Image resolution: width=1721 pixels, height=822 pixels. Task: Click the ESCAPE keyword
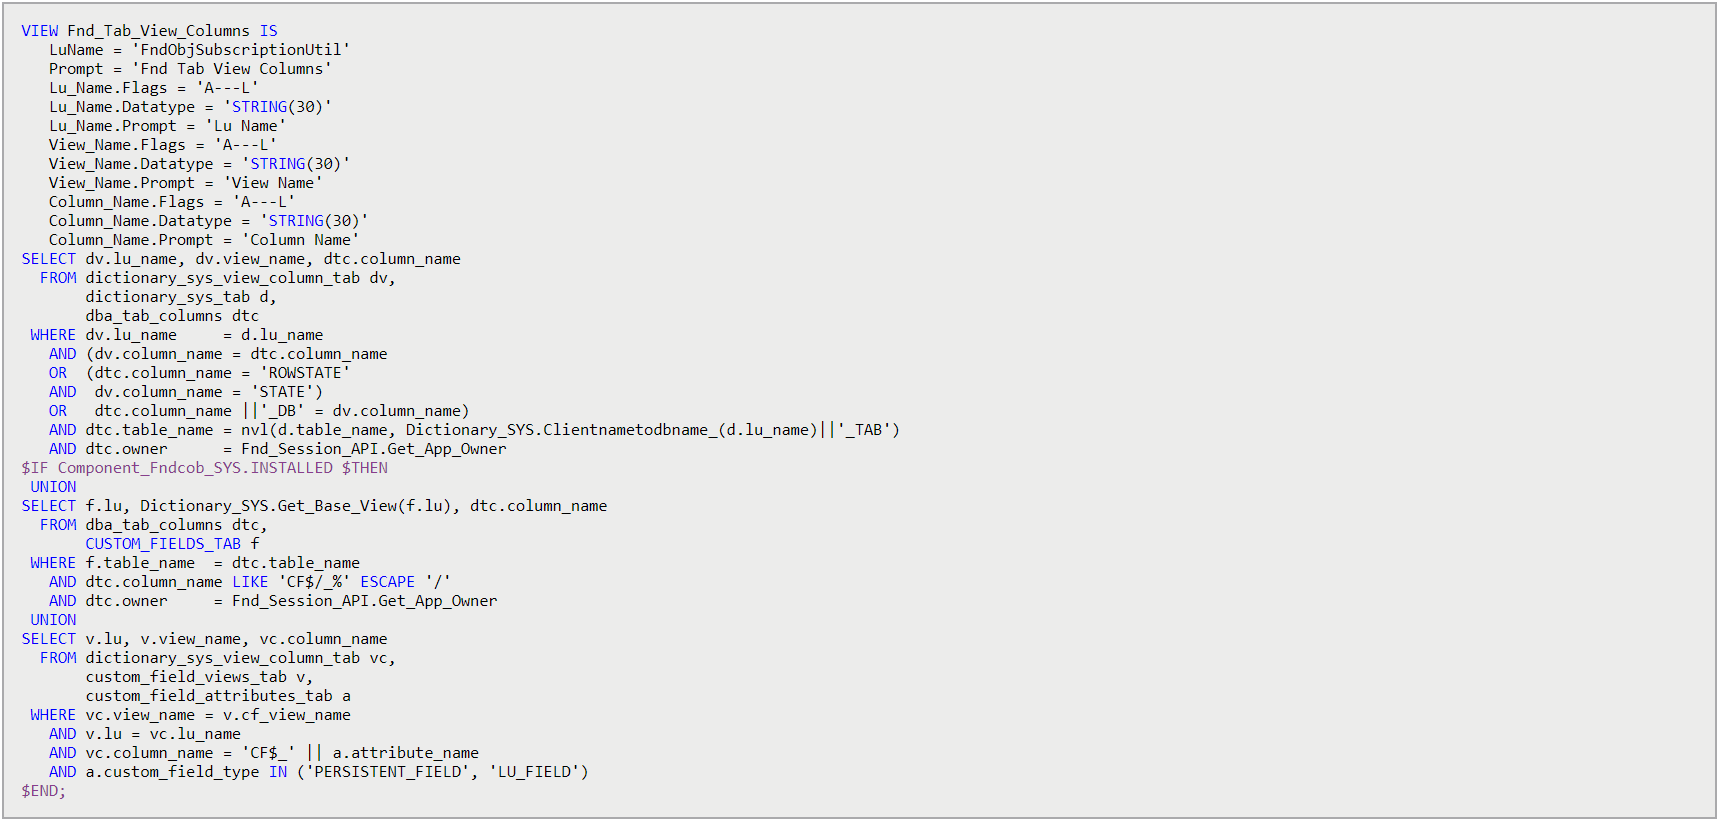387,582
